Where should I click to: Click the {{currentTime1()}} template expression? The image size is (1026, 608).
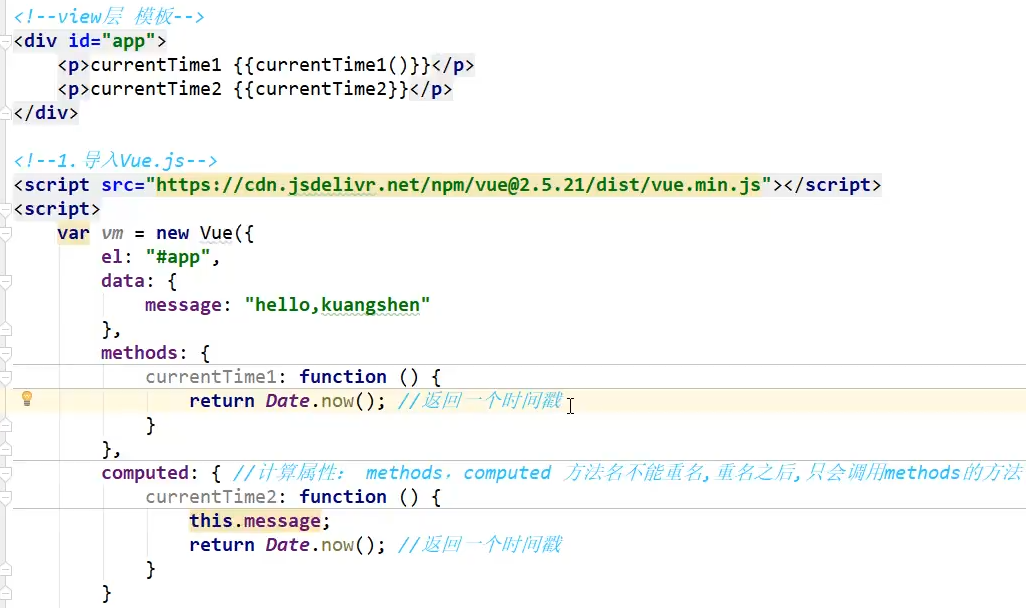[332, 65]
